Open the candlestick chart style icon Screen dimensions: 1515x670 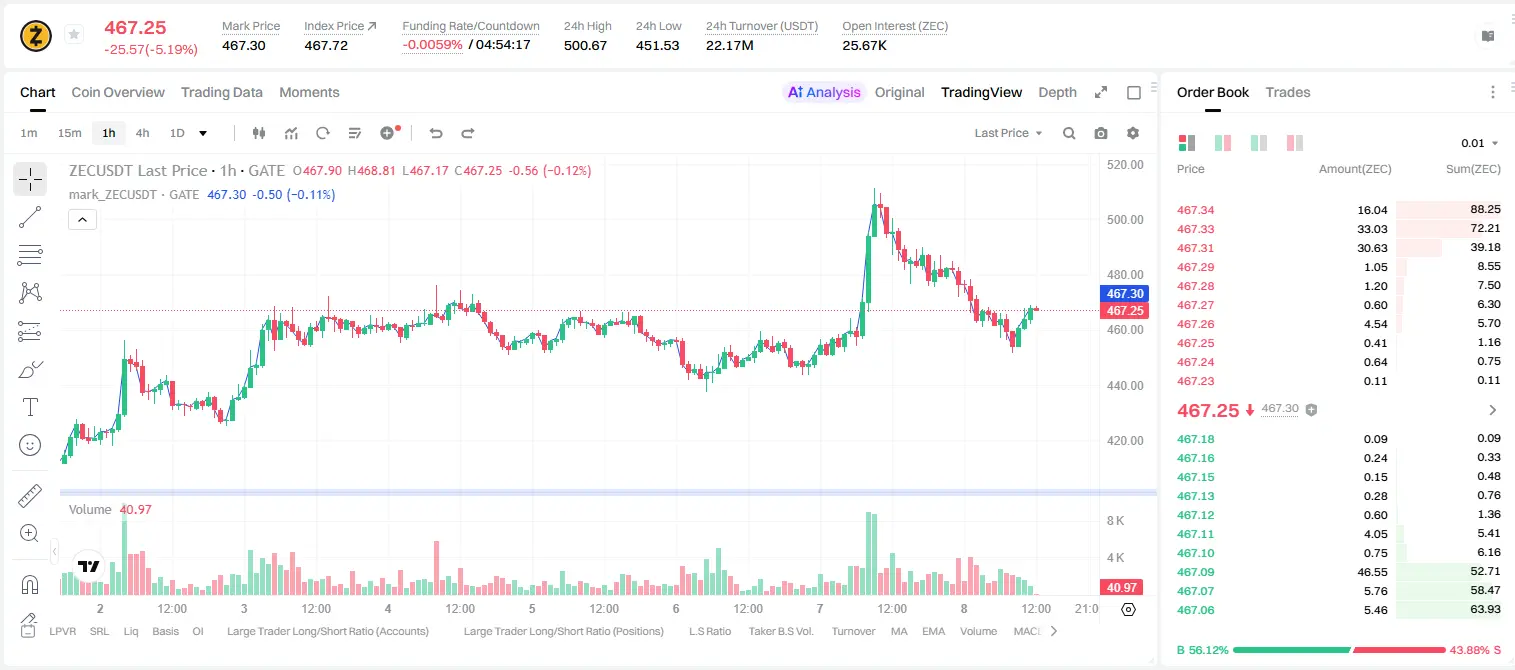coord(259,133)
